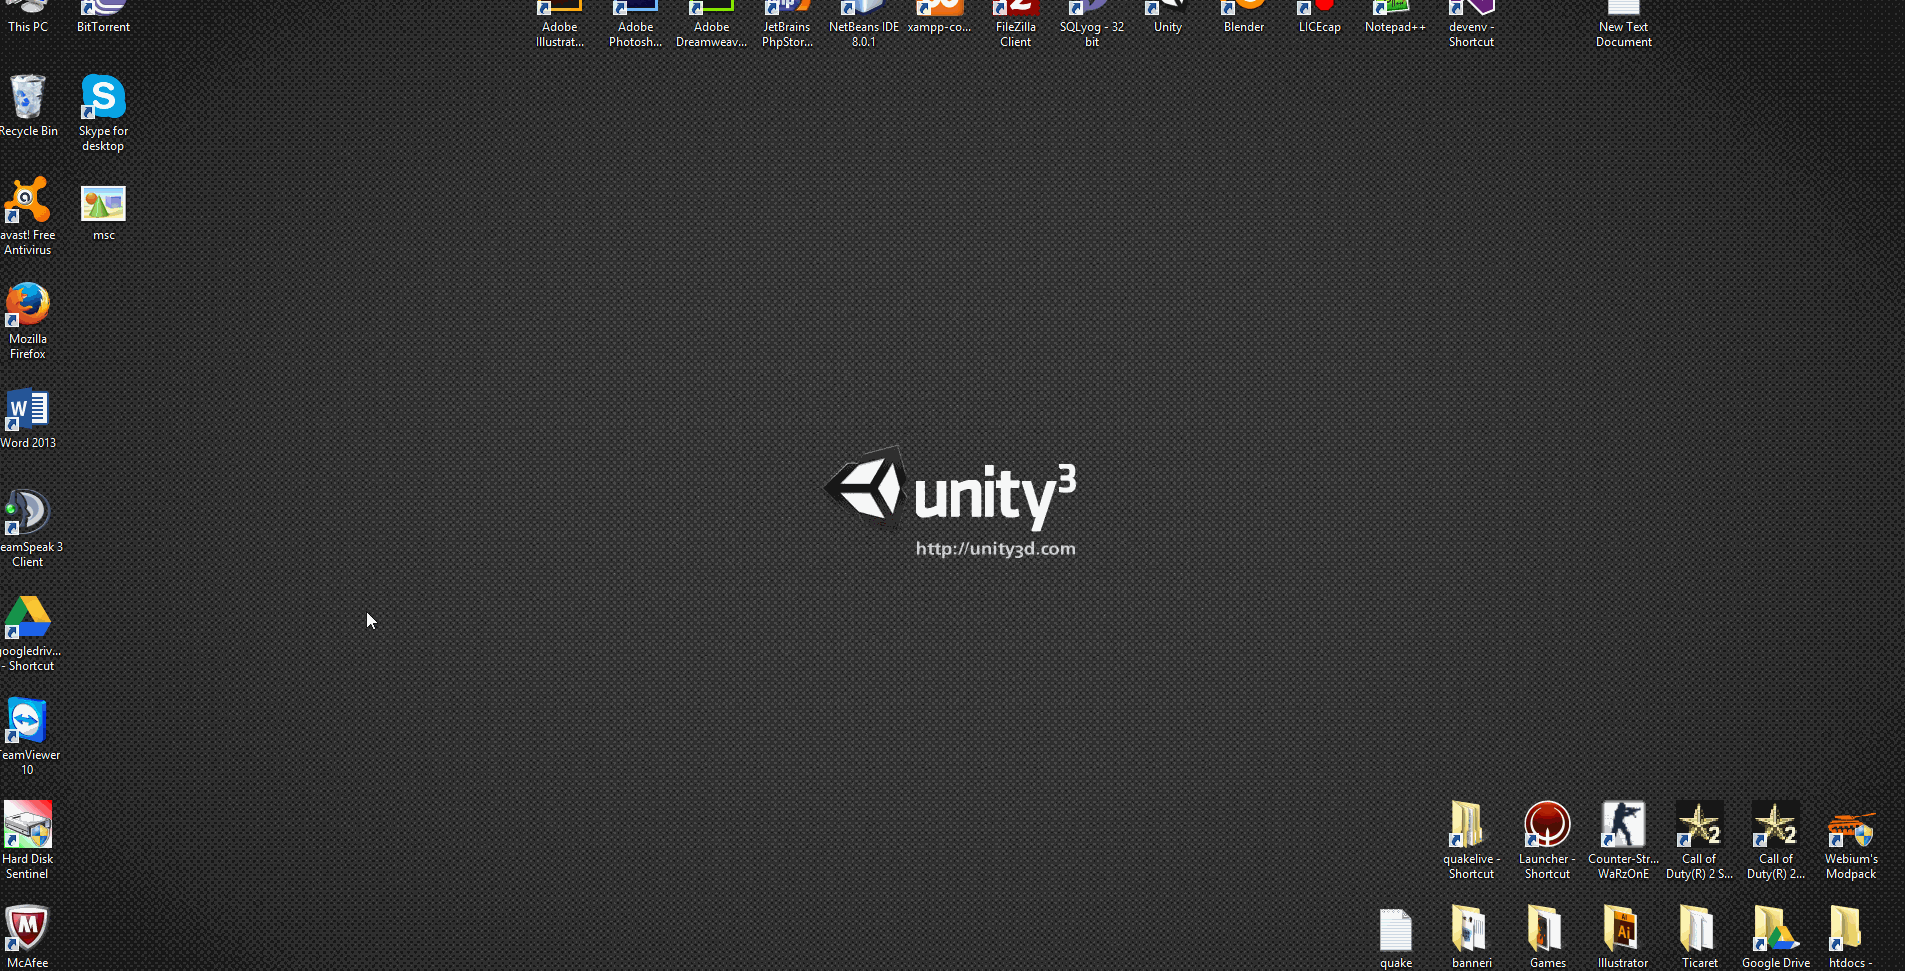Select the NetBeans IDE 8.0.1 icon
Image resolution: width=1905 pixels, height=971 pixels.
(x=864, y=24)
